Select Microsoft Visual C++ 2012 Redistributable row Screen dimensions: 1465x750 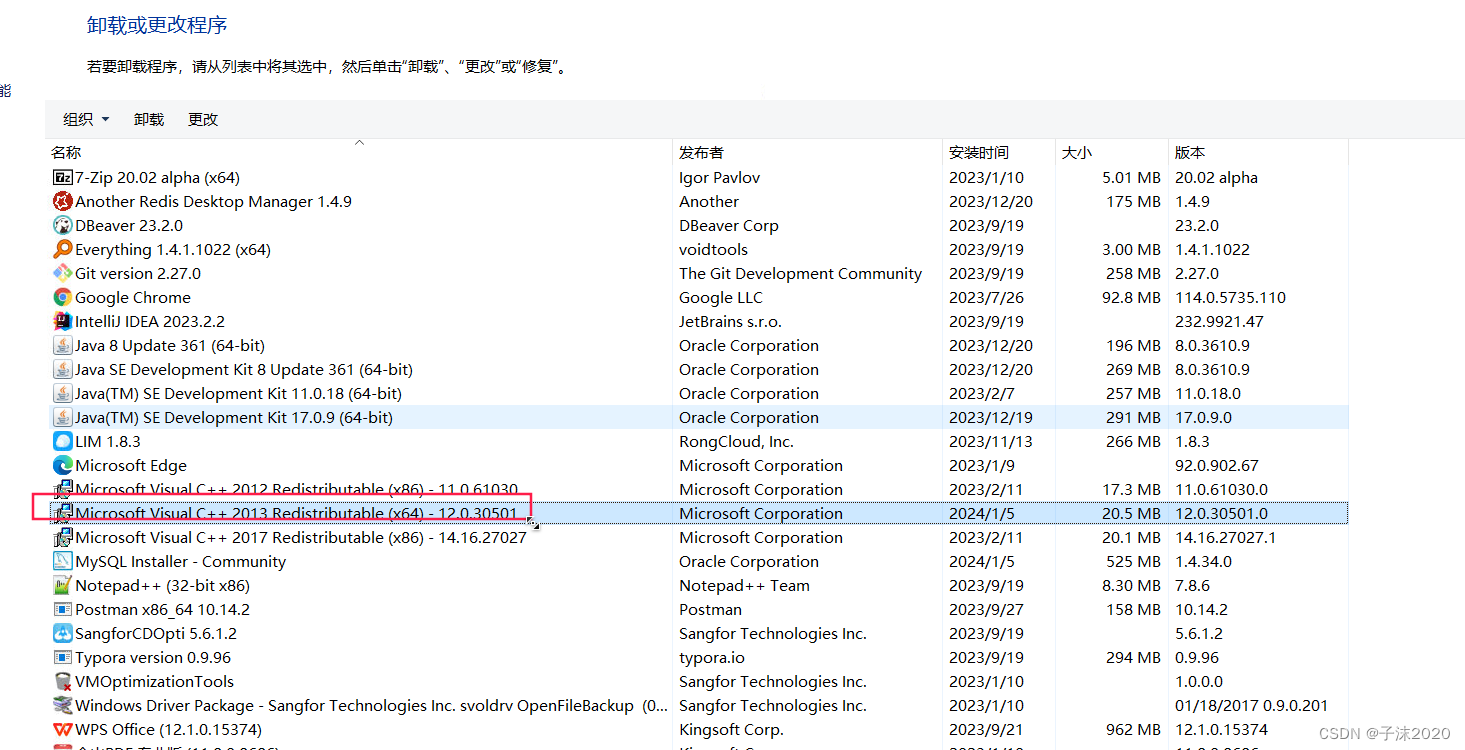698,489
